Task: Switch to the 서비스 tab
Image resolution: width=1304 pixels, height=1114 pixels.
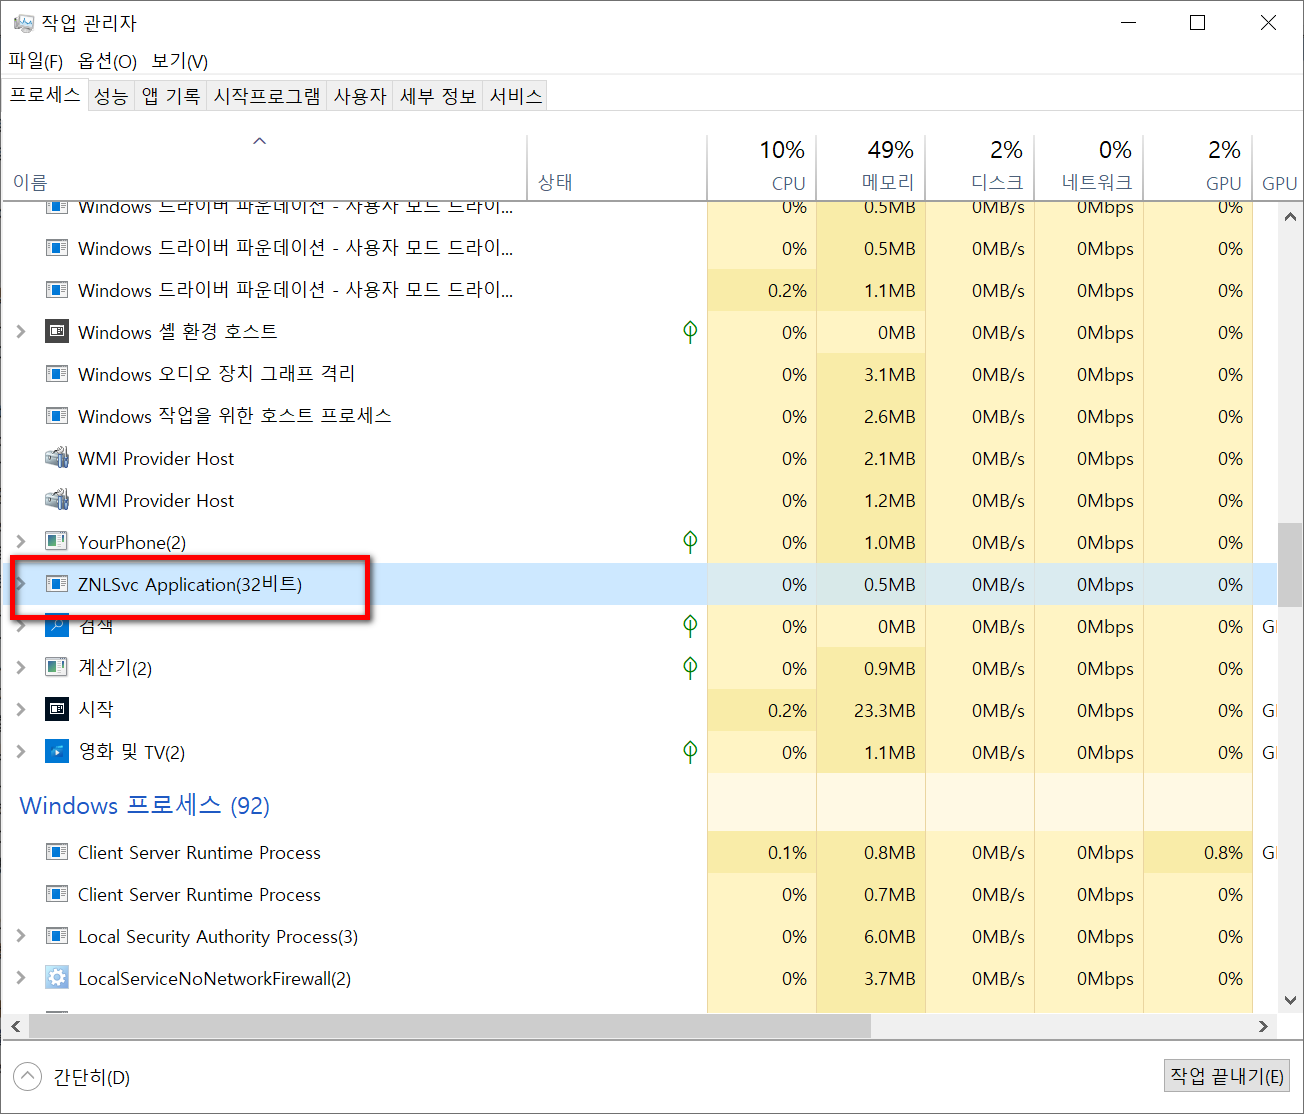Action: click(x=516, y=96)
